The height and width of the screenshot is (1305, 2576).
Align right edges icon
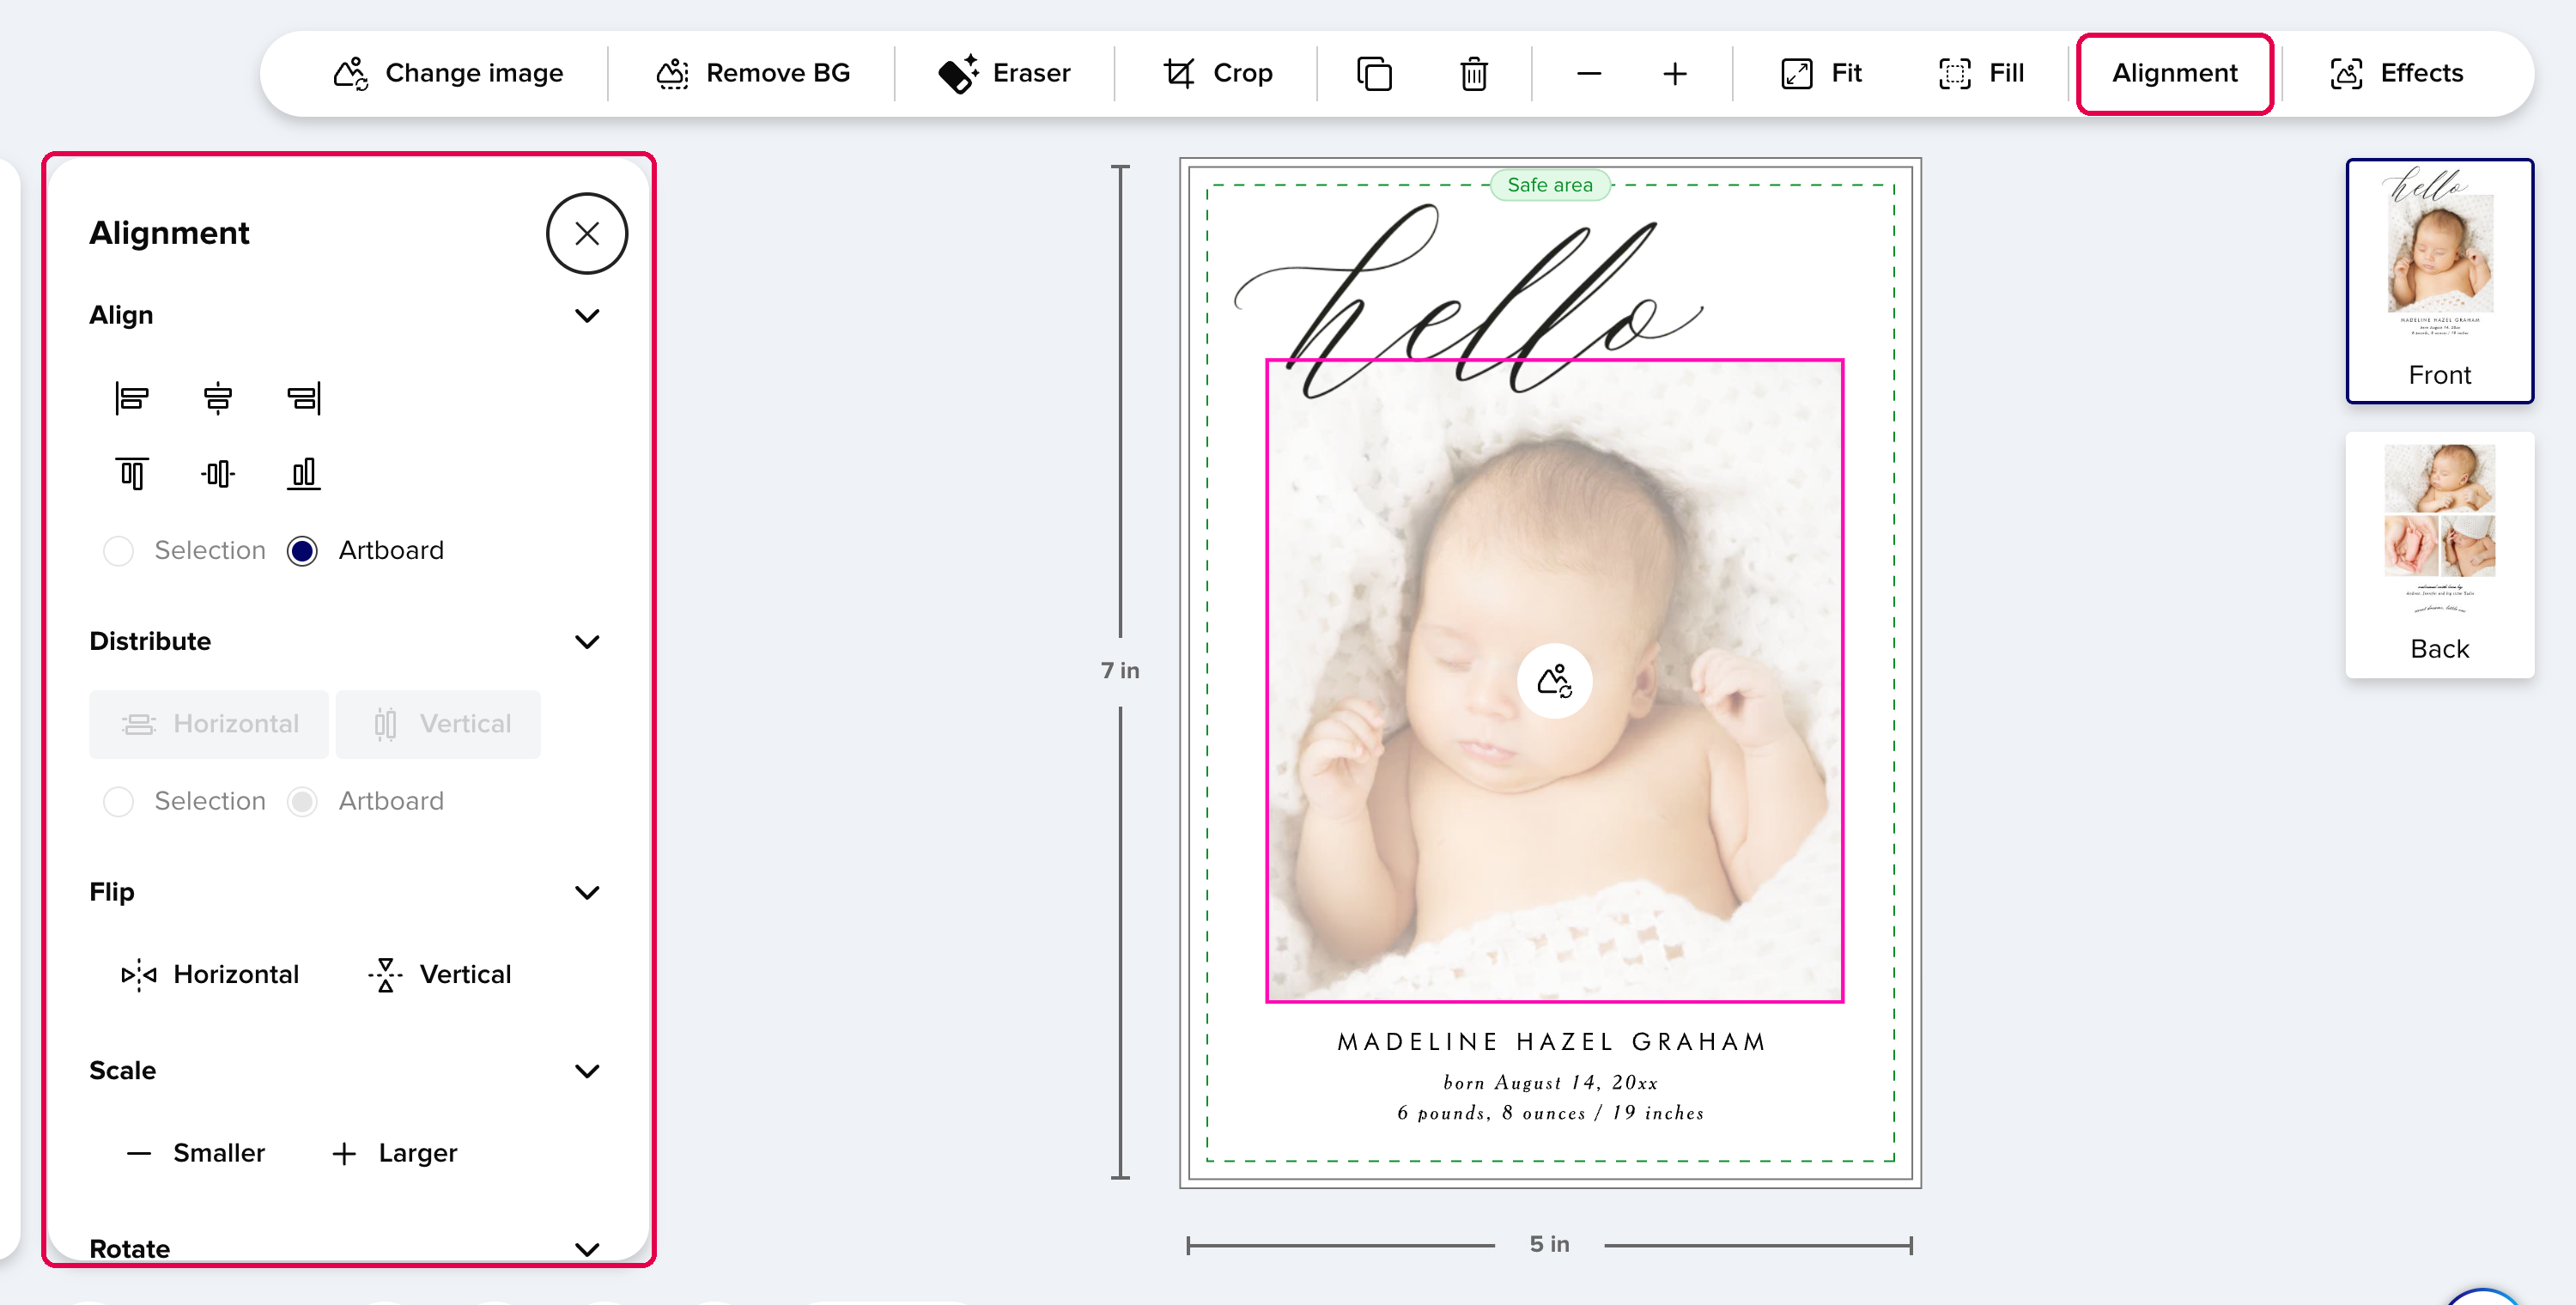pyautogui.click(x=303, y=398)
